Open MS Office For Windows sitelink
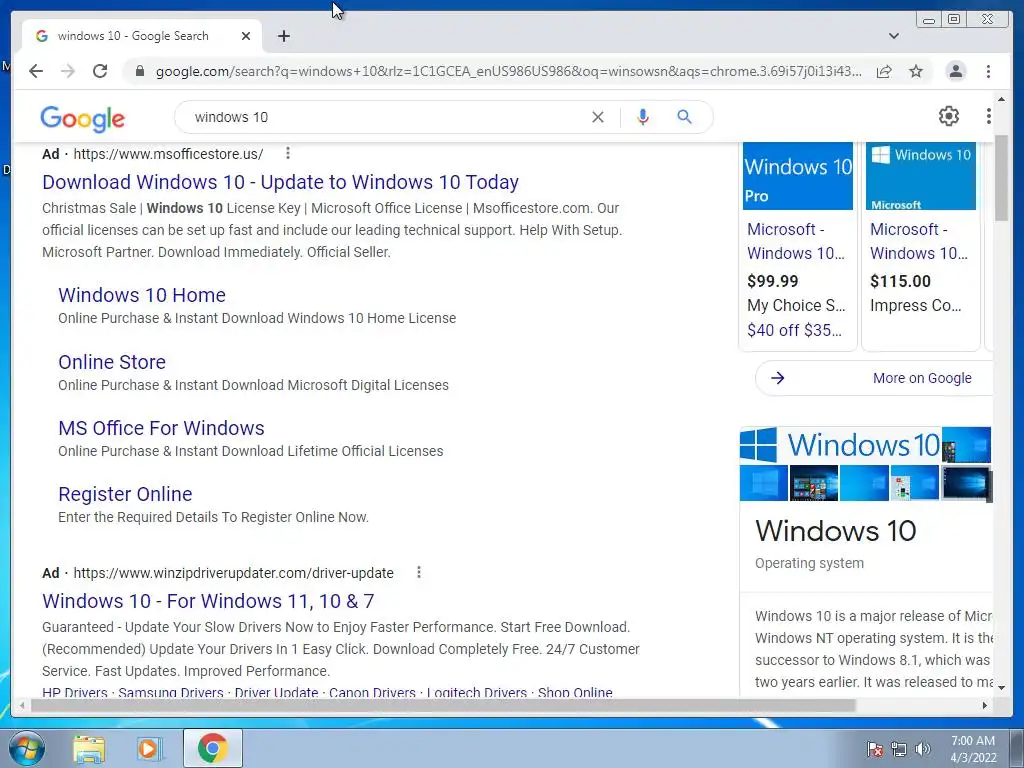 pos(161,428)
